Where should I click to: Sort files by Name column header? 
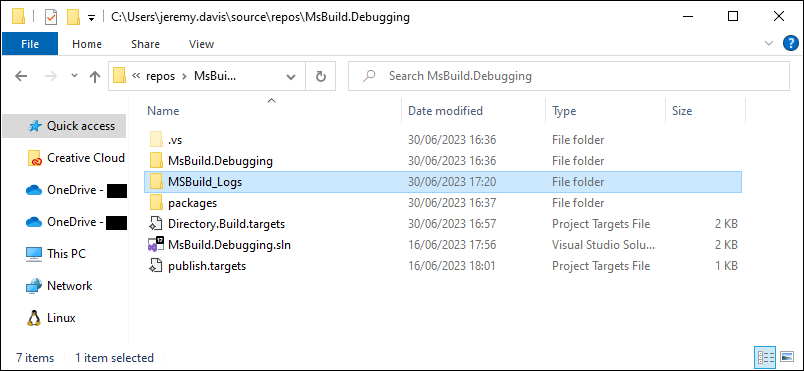[x=164, y=111]
